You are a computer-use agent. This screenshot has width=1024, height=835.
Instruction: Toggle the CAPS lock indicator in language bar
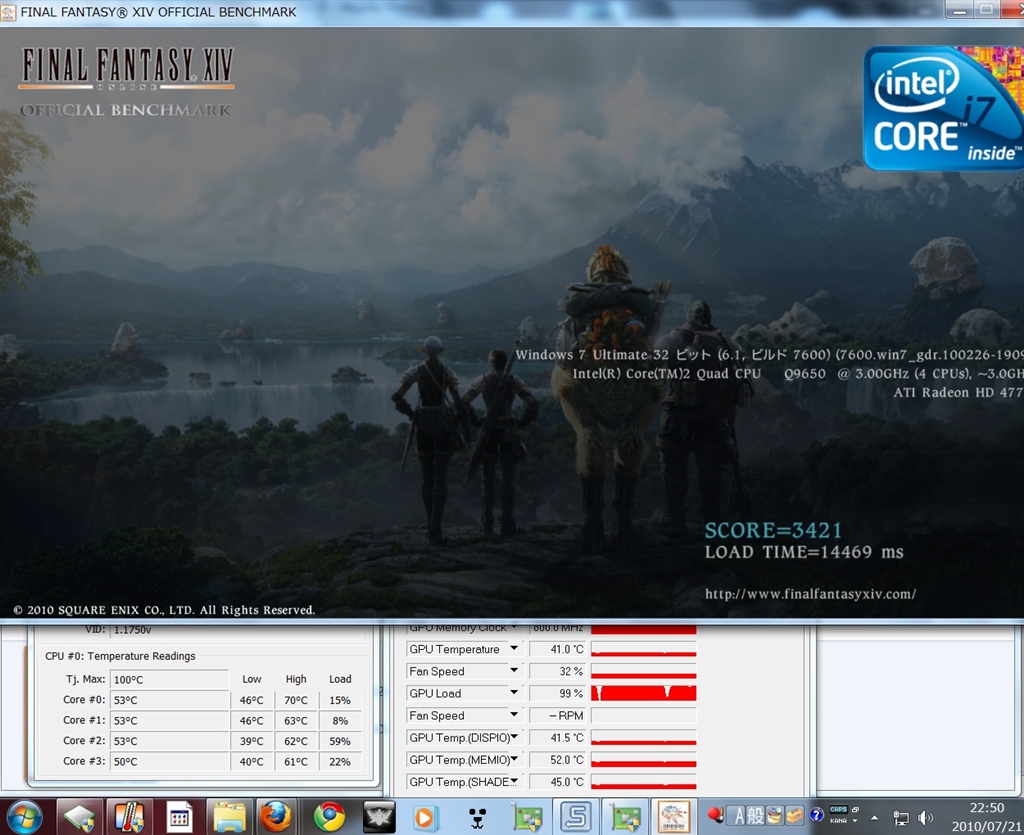pyautogui.click(x=839, y=809)
